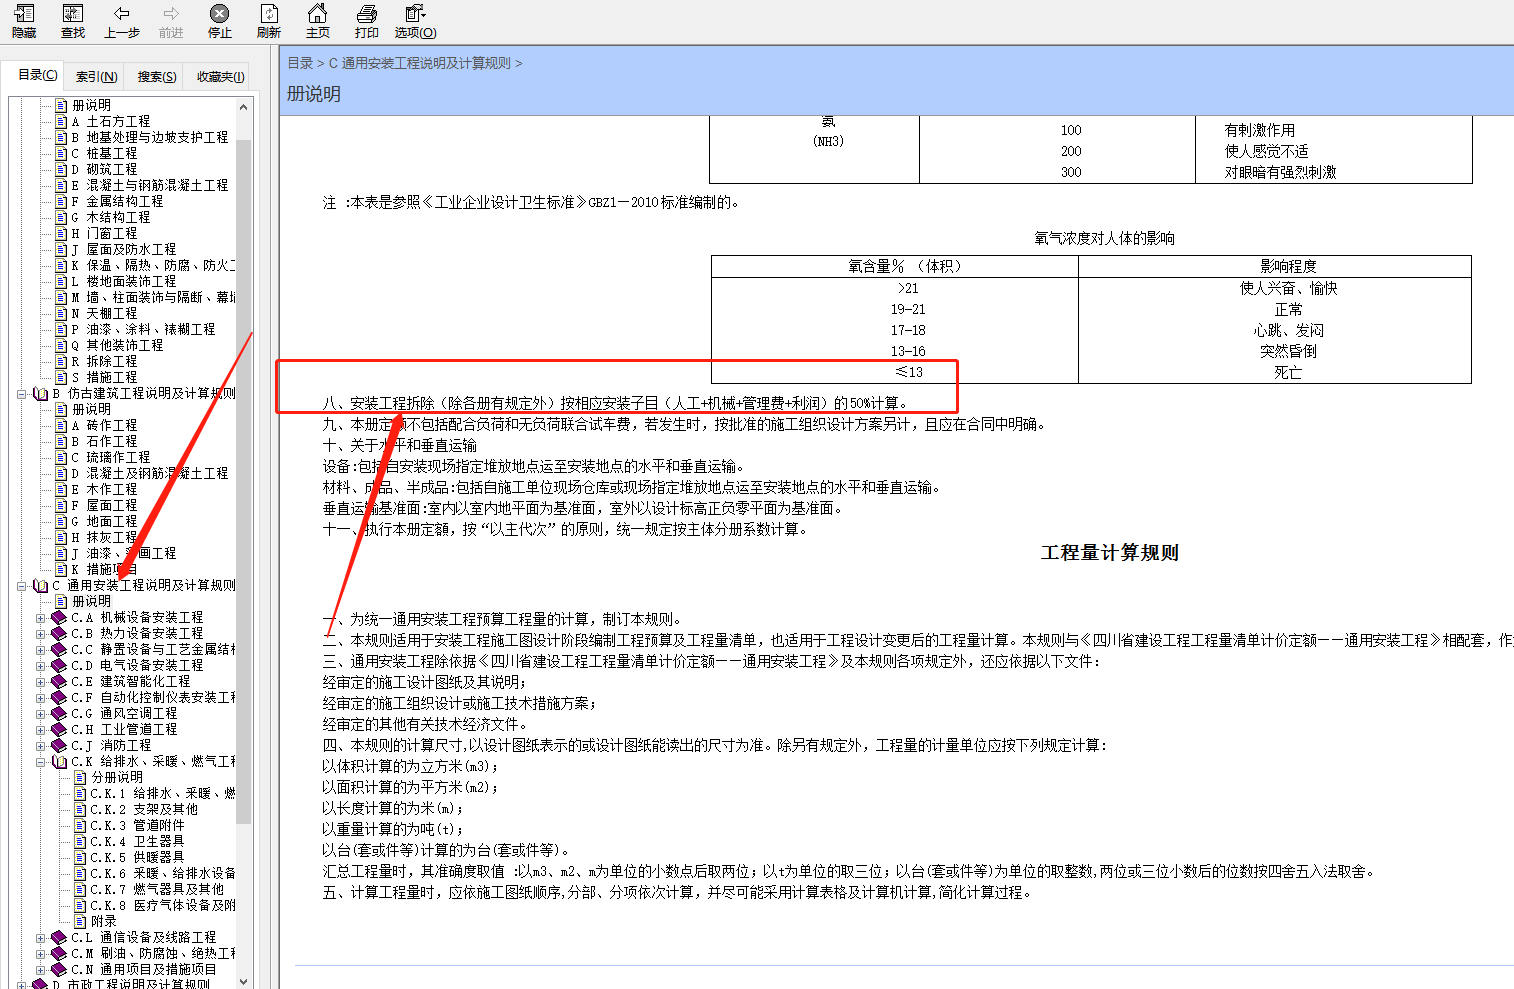Click the contents tree vertical scrollbar thumb
The width and height of the screenshot is (1514, 989).
(x=243, y=480)
